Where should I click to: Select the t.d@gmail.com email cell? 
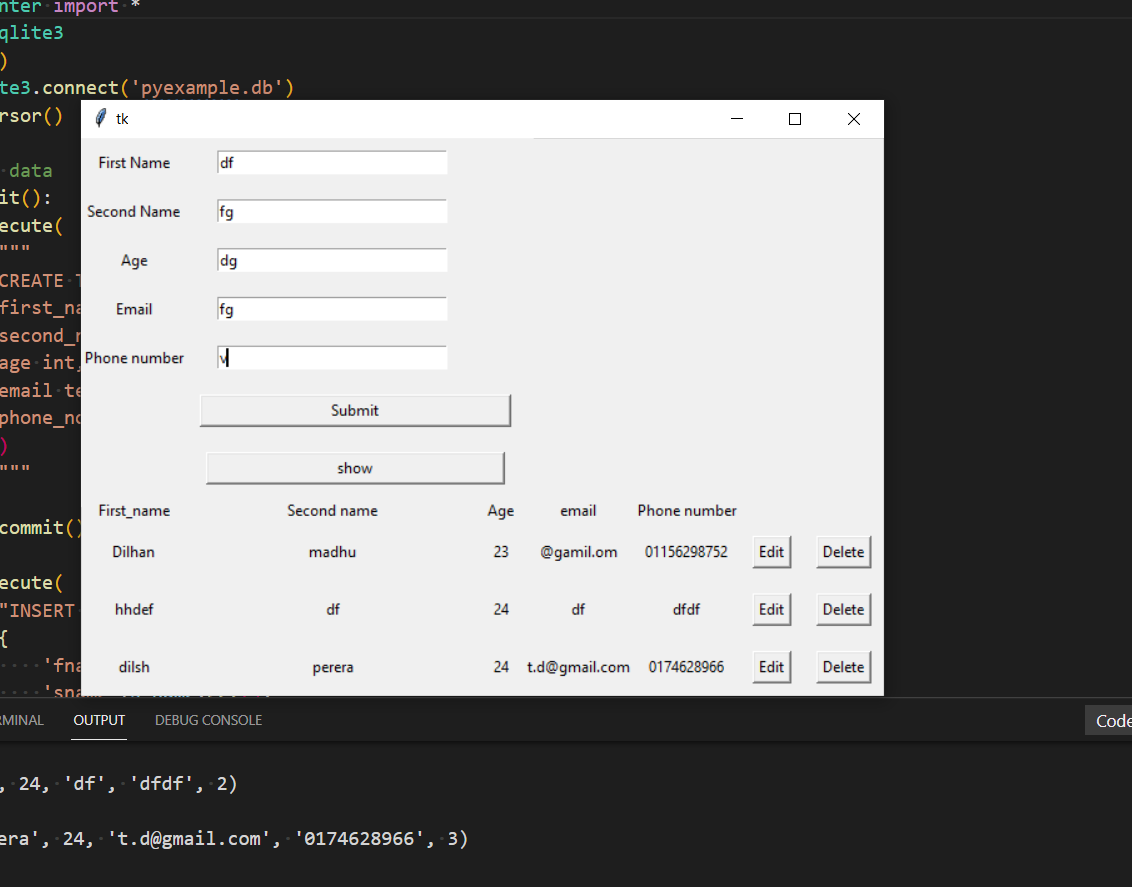click(x=578, y=668)
